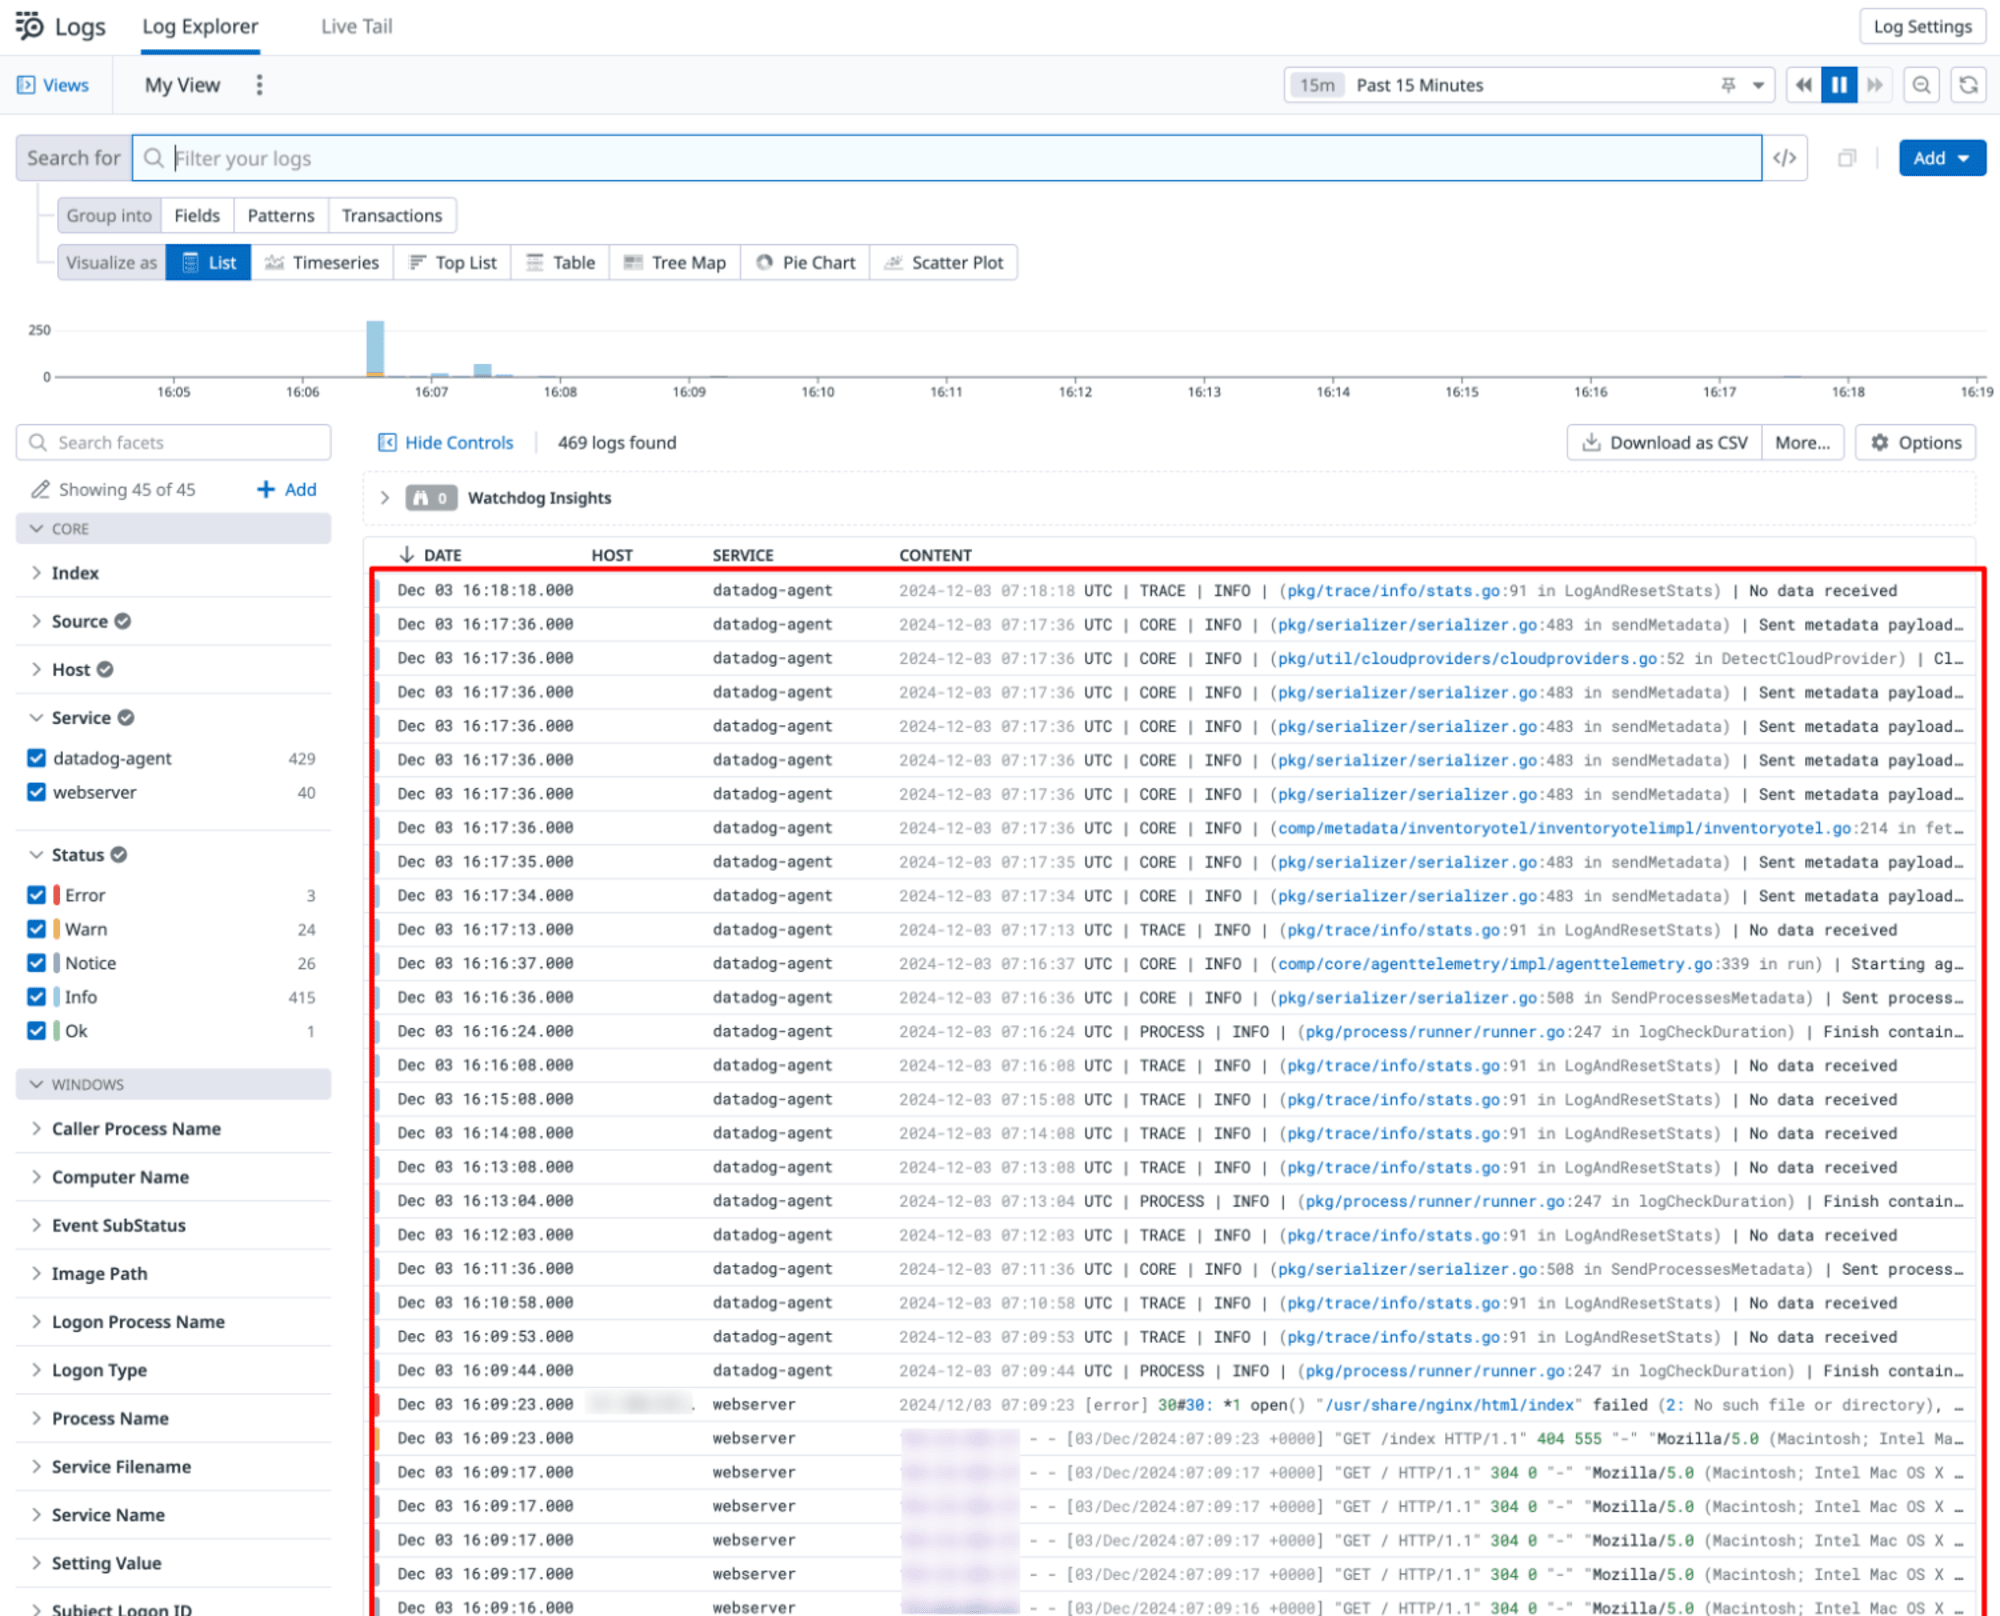Click the pencil edit facets icon
This screenshot has width=2000, height=1616.
(40, 489)
